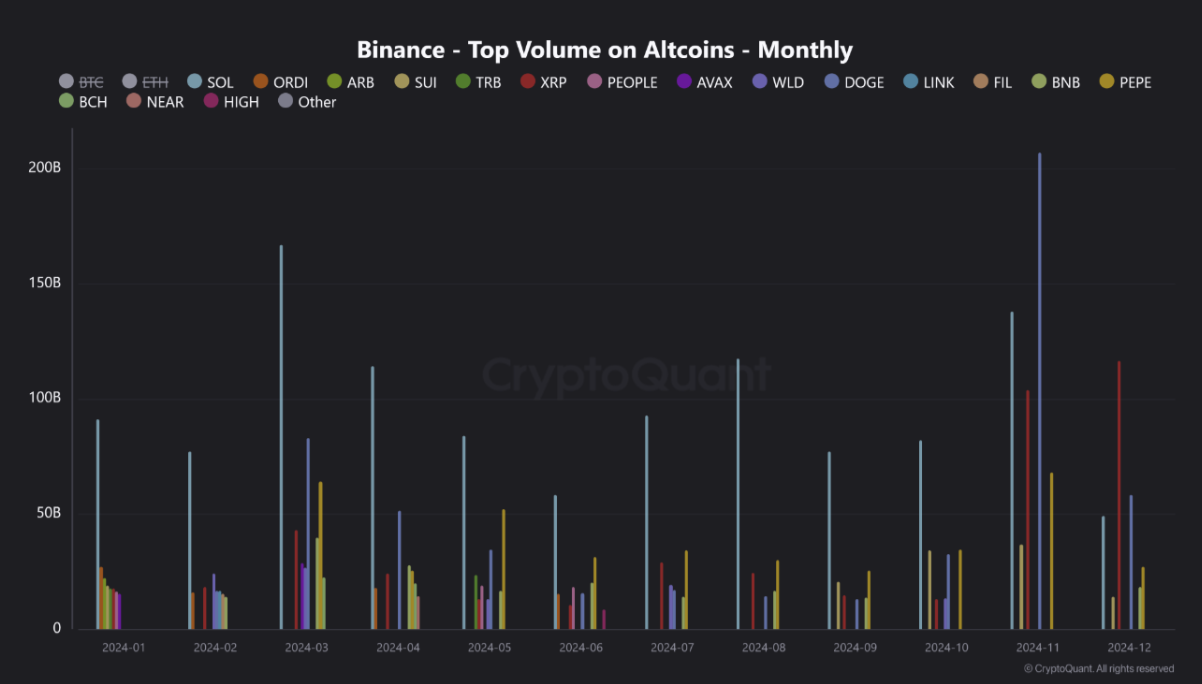This screenshot has height=684, width=1202.
Task: Click the CryptoQuant copyright notice
Action: (1098, 669)
